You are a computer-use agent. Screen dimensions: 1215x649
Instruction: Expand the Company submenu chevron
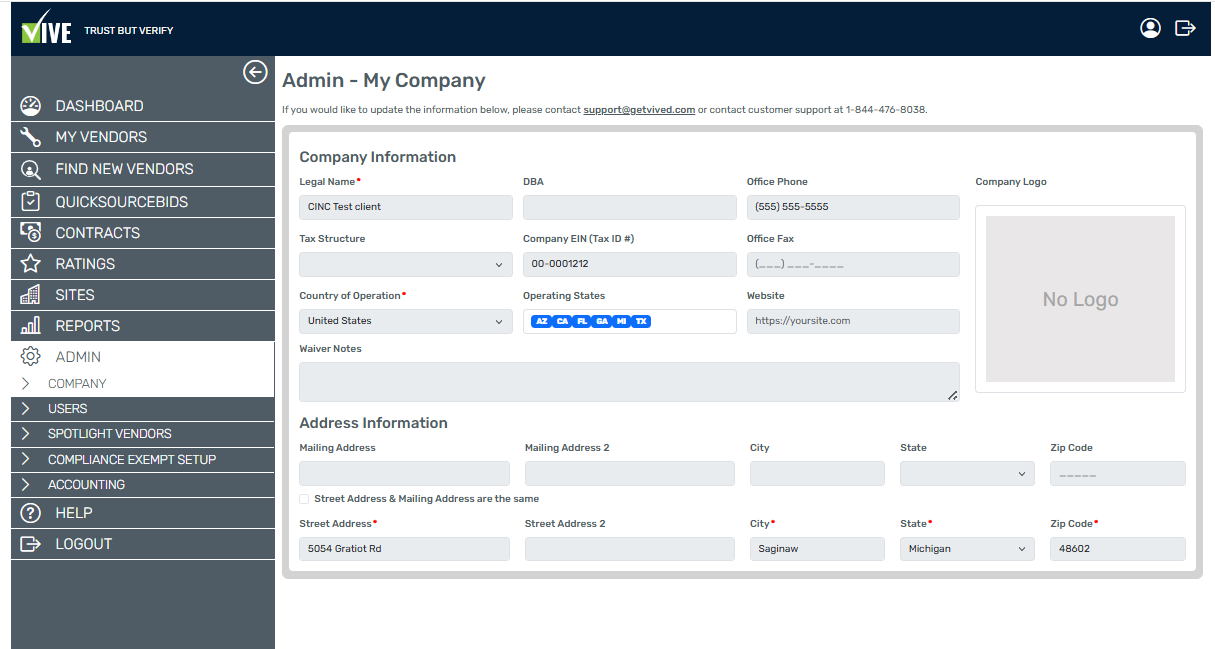(x=25, y=384)
